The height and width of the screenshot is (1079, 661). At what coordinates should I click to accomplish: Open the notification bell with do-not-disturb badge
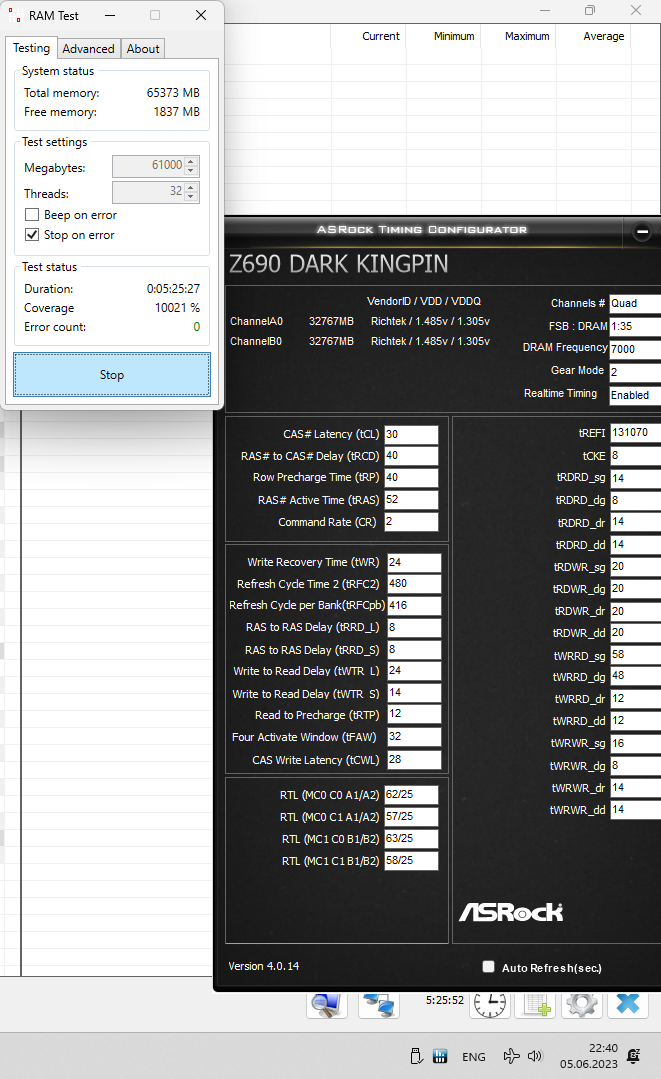633,1056
